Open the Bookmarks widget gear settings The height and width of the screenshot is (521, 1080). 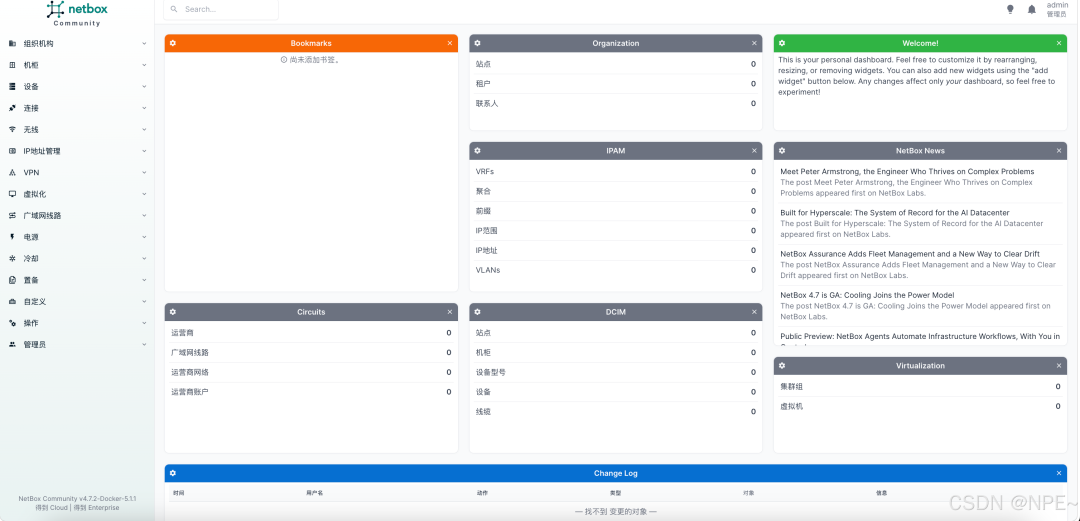(173, 43)
